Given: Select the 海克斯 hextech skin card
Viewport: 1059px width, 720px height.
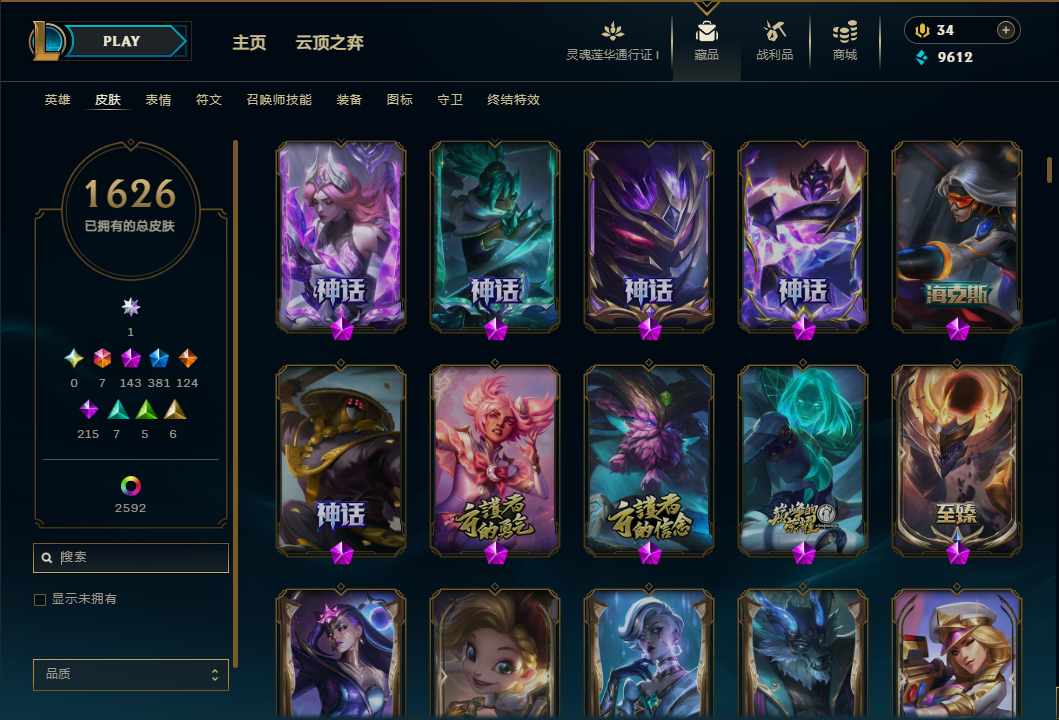Looking at the screenshot, I should coord(956,237).
